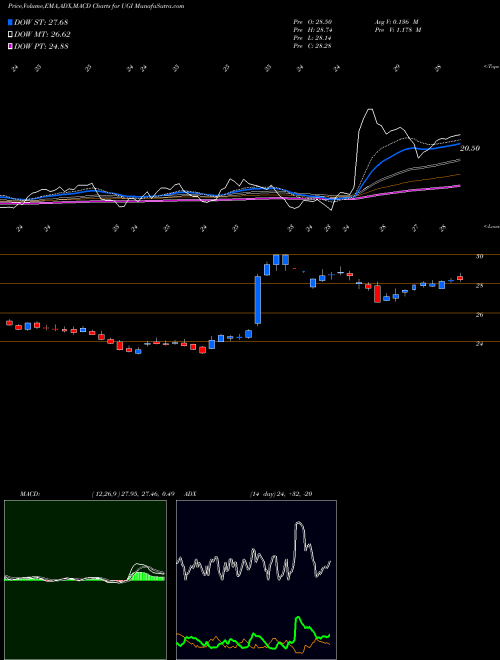Click the ADX white line peak
The image size is (500, 660).
pyautogui.click(x=299, y=523)
